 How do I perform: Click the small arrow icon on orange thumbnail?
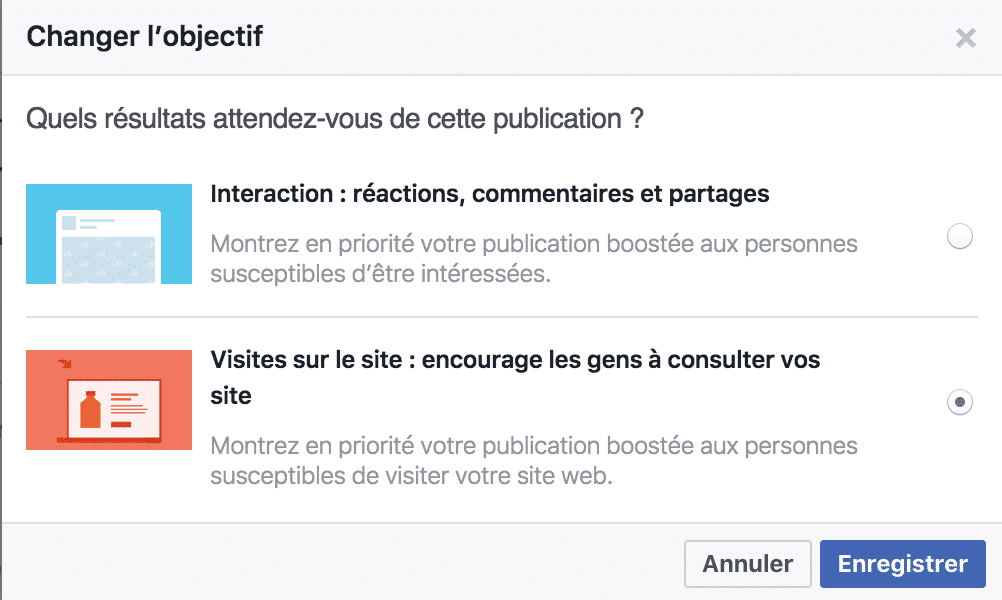[x=65, y=364]
